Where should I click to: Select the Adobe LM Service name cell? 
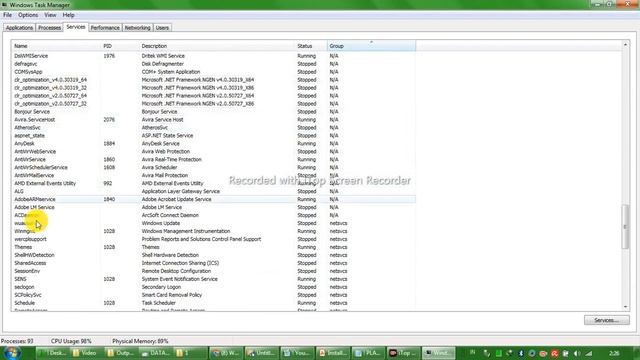pyautogui.click(x=34, y=207)
